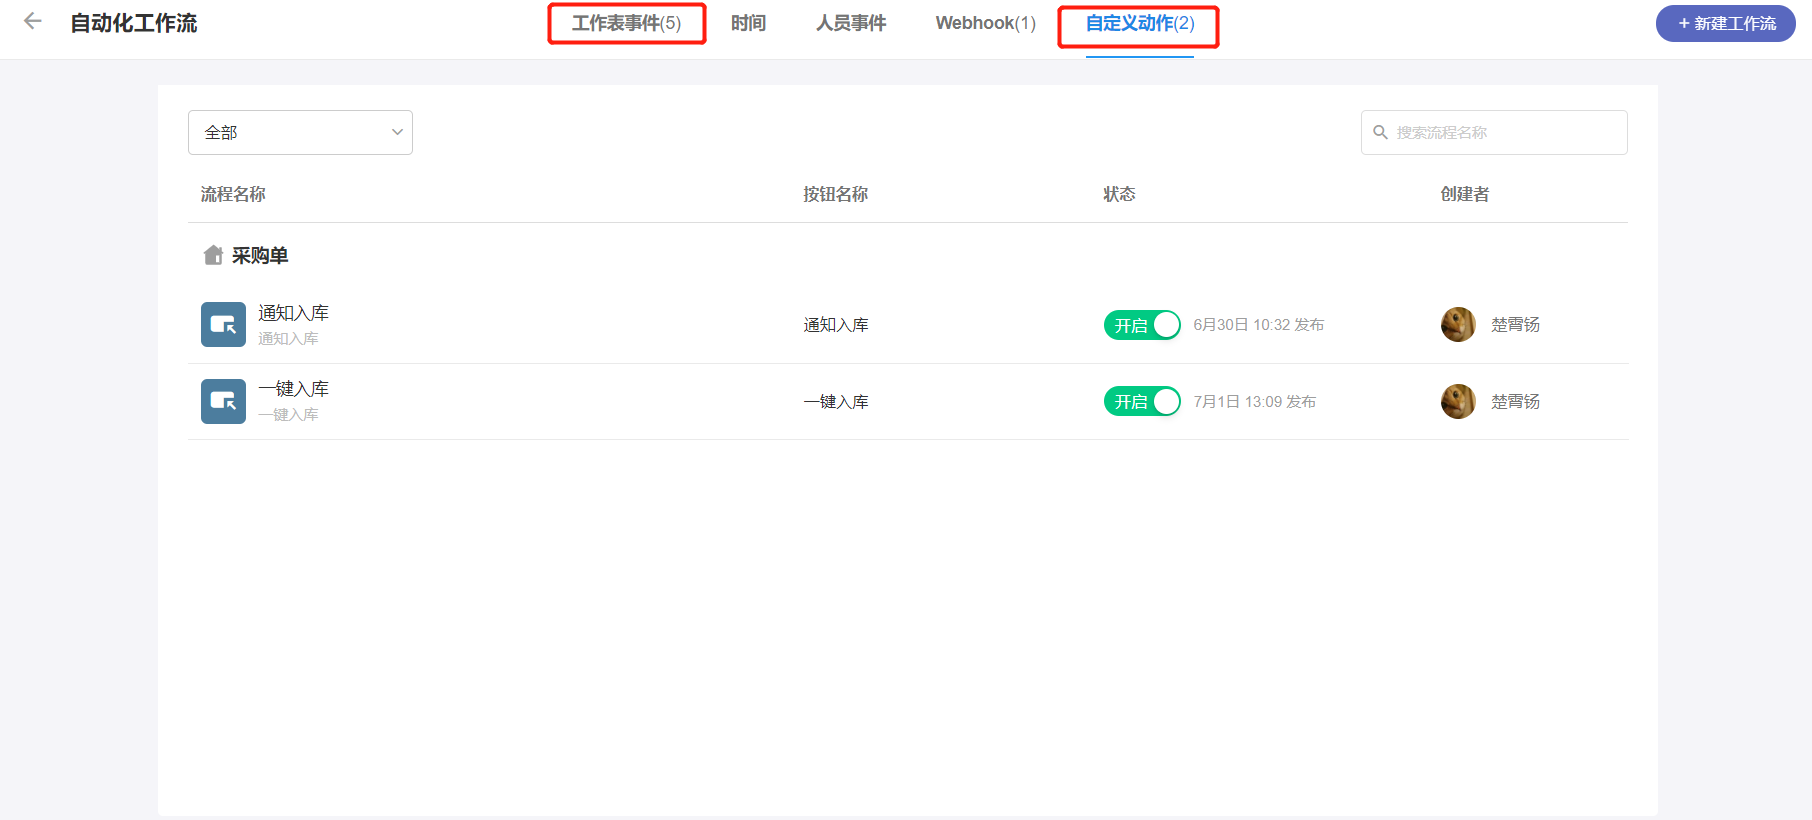Viewport: 1812px width, 820px height.
Task: Click the 一键入库 workflow custom-action icon
Action: click(223, 401)
